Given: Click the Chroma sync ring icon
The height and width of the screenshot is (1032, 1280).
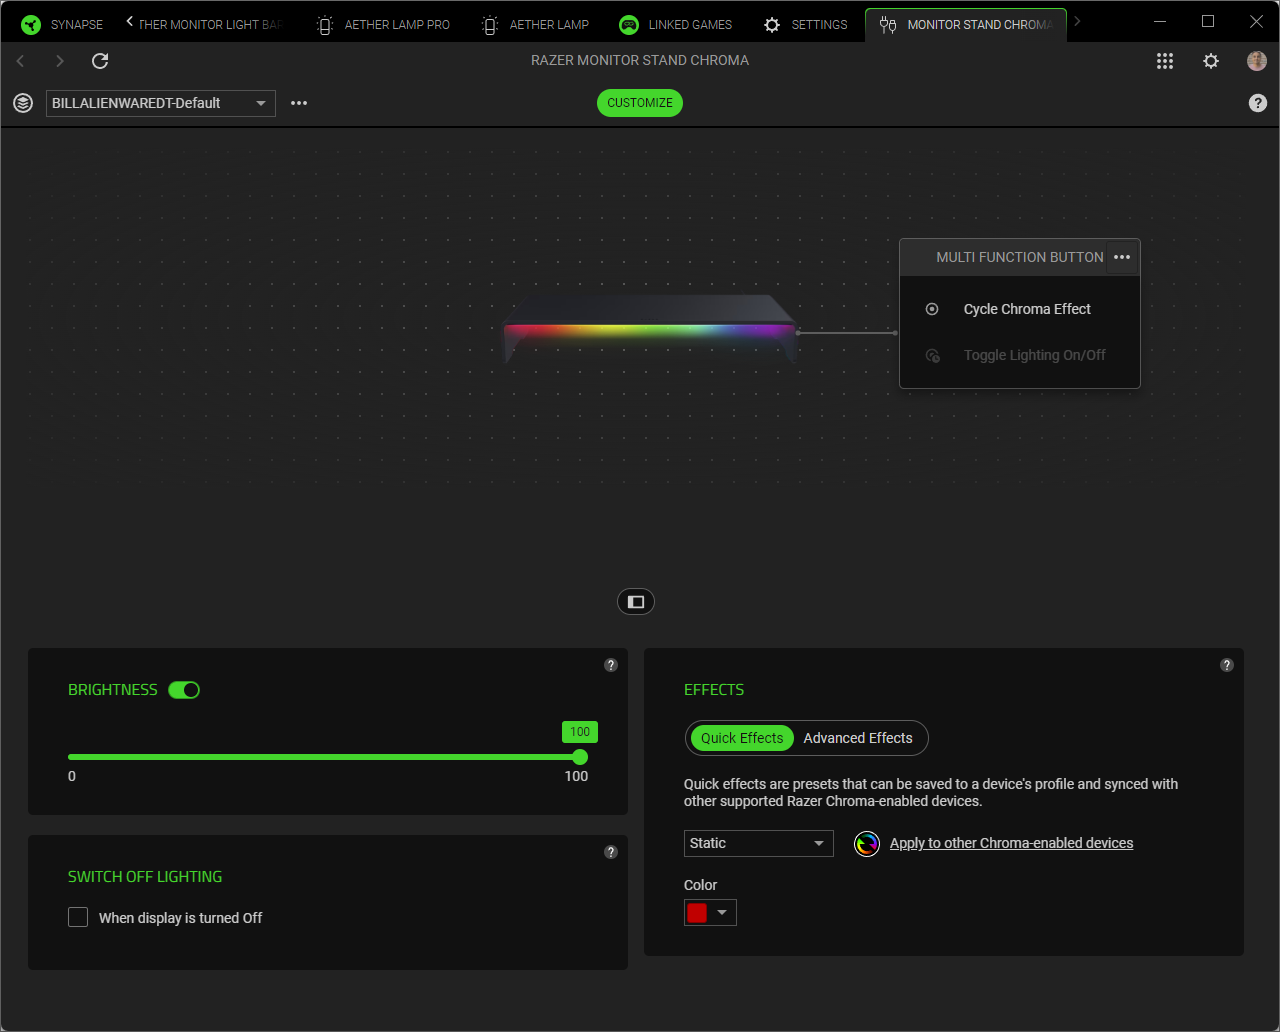Looking at the screenshot, I should tap(867, 844).
